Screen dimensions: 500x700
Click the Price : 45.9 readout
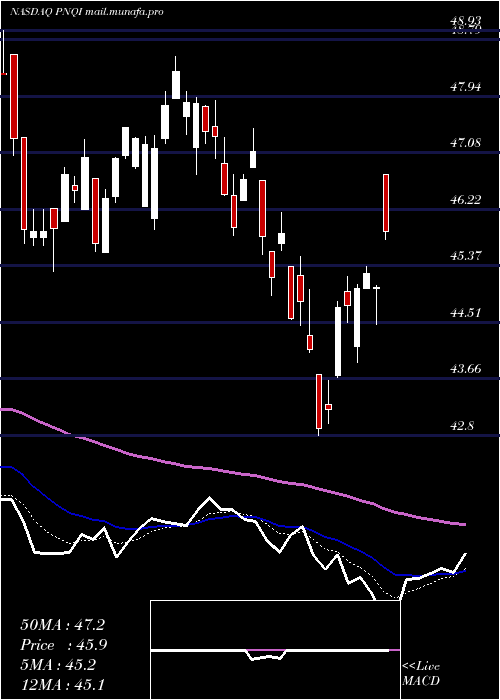(64, 645)
